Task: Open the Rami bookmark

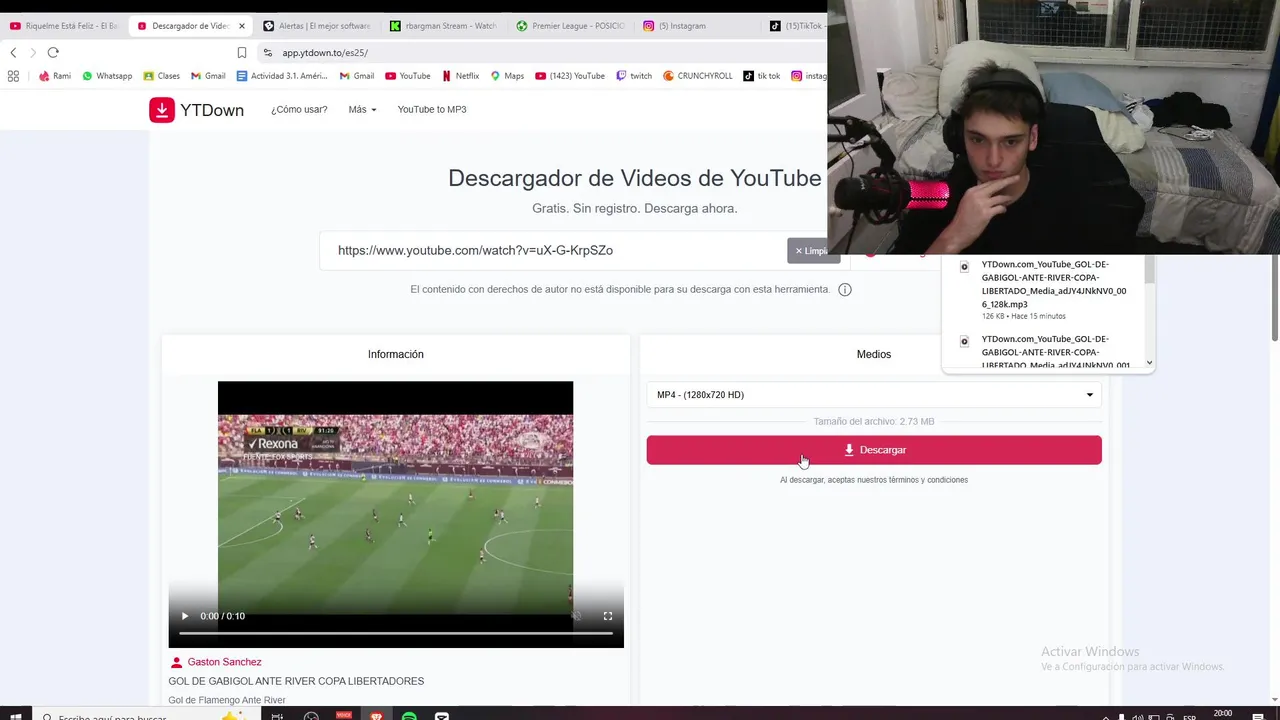Action: click(55, 76)
